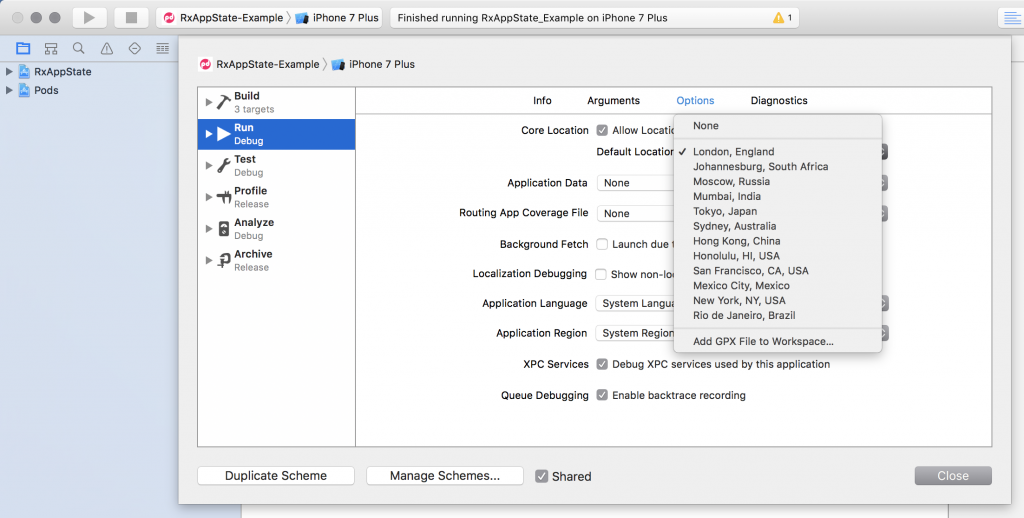The height and width of the screenshot is (518, 1024).
Task: Select Hong Kong, China location
Action: point(778,241)
